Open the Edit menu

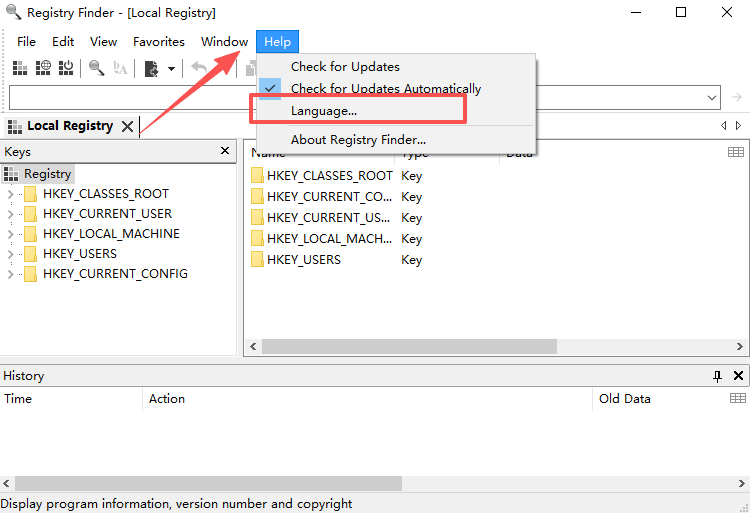click(x=63, y=42)
